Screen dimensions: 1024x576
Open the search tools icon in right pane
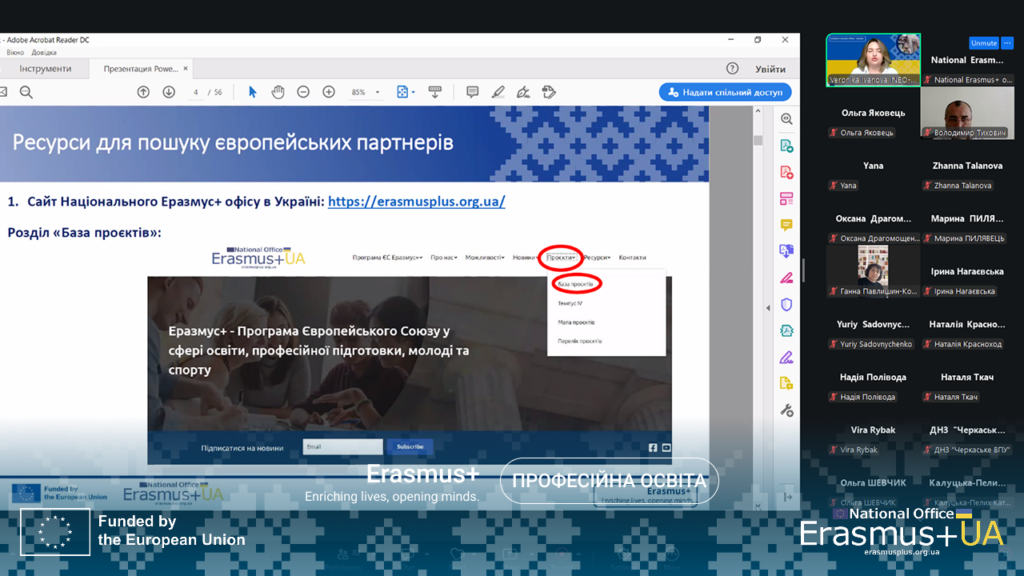coord(786,119)
